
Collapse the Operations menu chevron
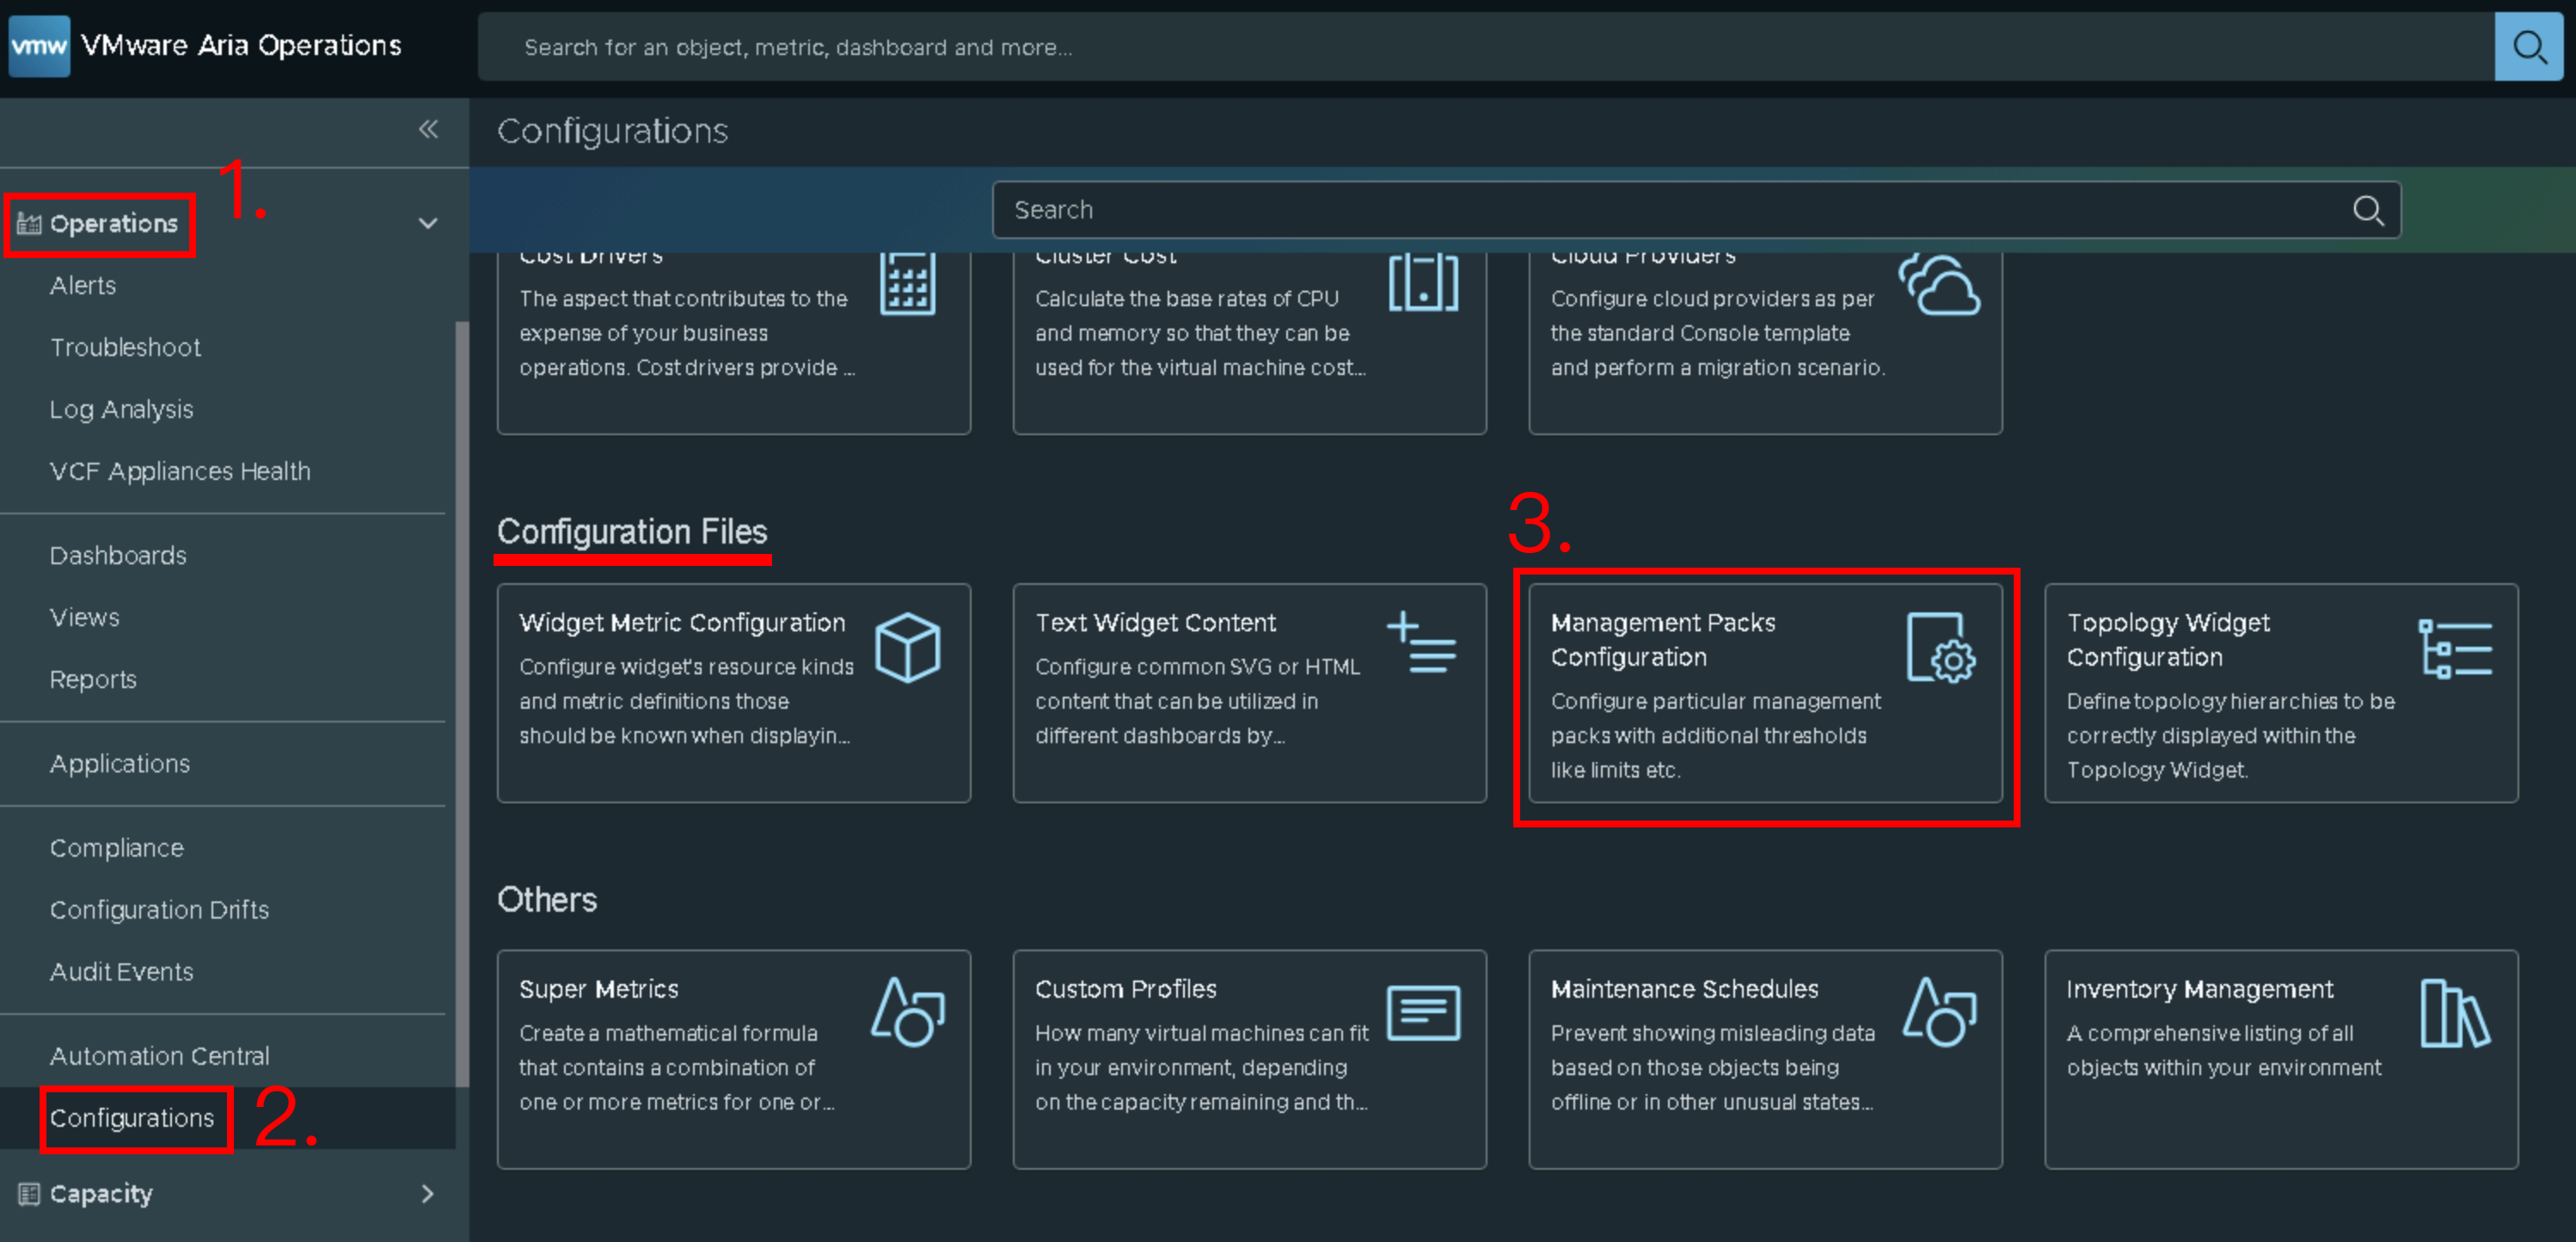click(x=428, y=223)
